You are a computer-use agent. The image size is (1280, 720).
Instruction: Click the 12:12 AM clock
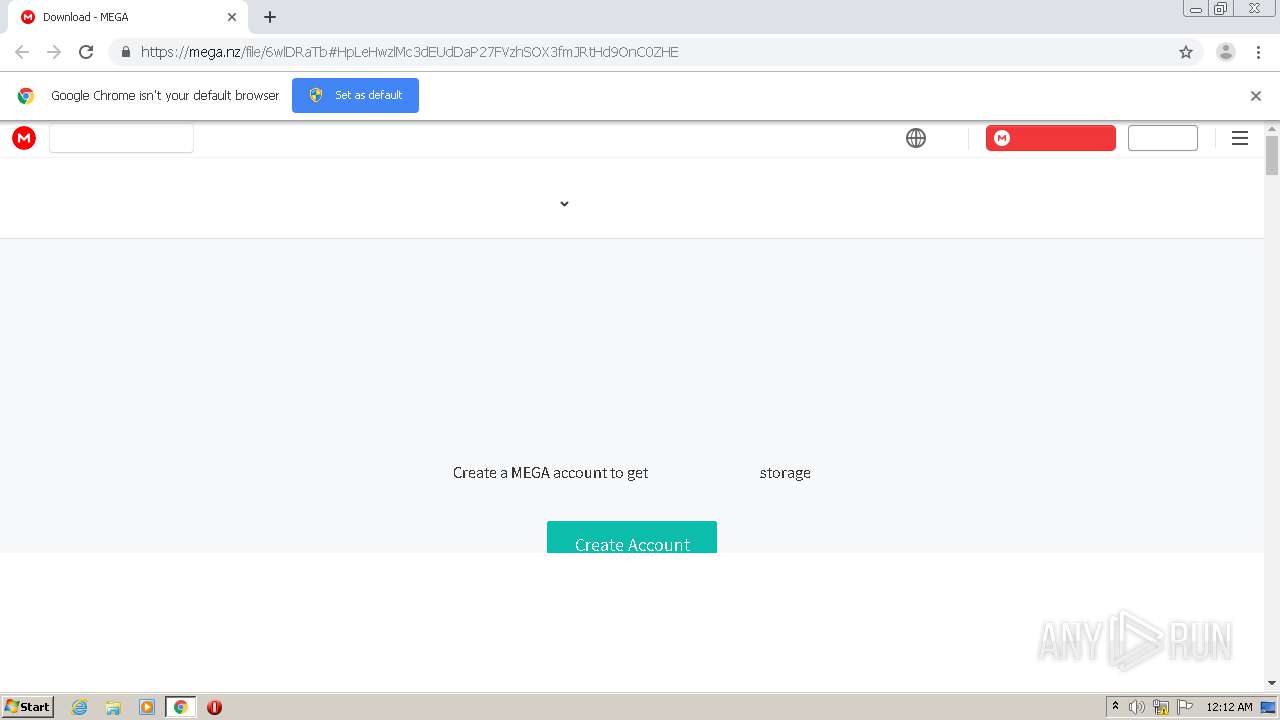(1229, 707)
